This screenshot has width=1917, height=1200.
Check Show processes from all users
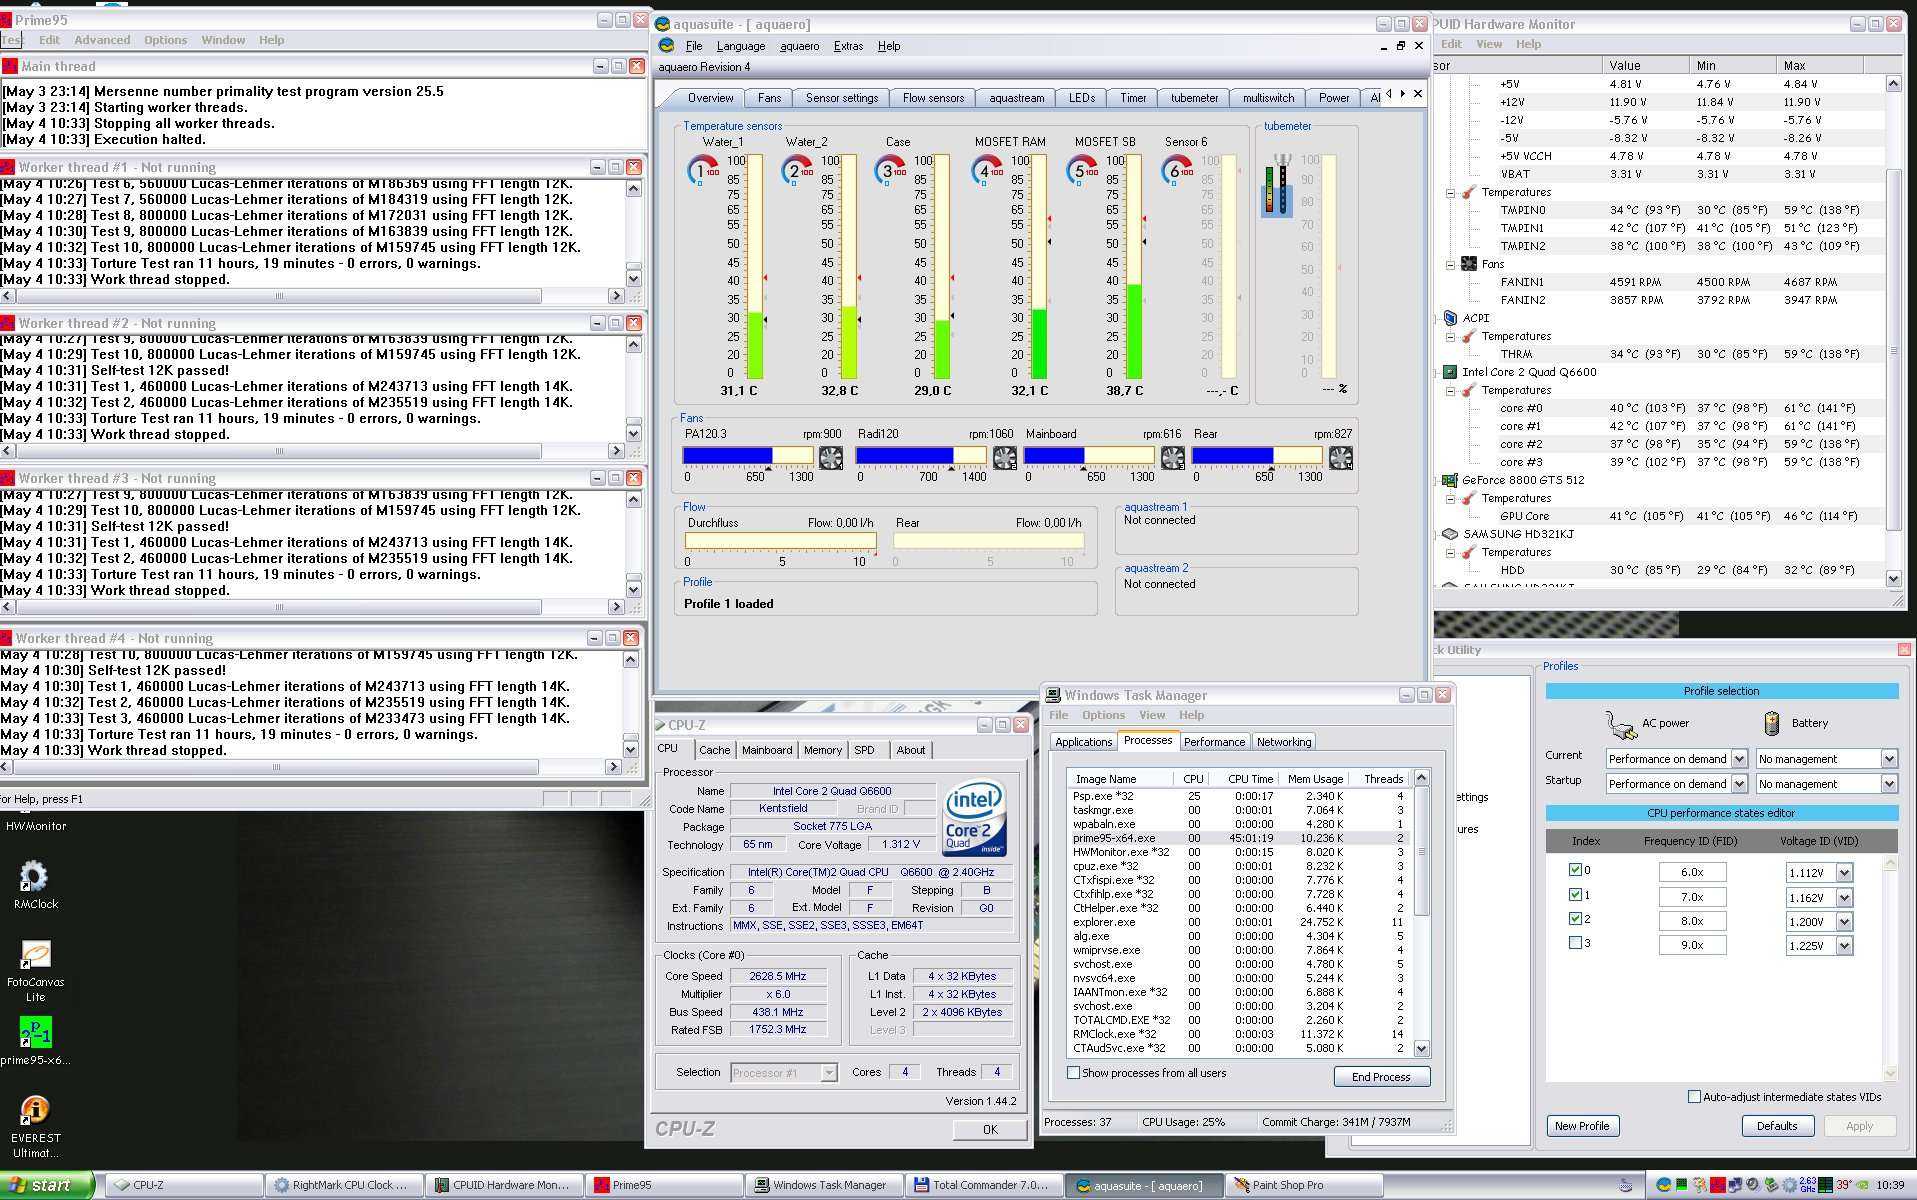[x=1074, y=1073]
